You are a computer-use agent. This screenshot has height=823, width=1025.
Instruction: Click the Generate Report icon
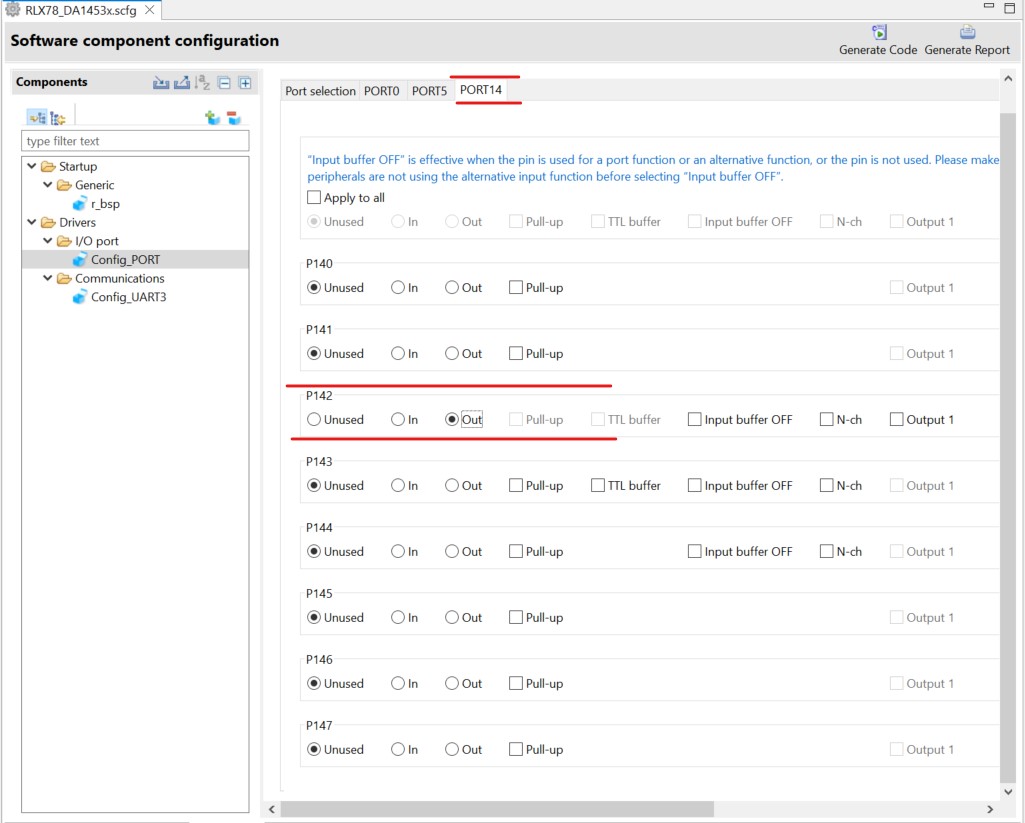967,32
